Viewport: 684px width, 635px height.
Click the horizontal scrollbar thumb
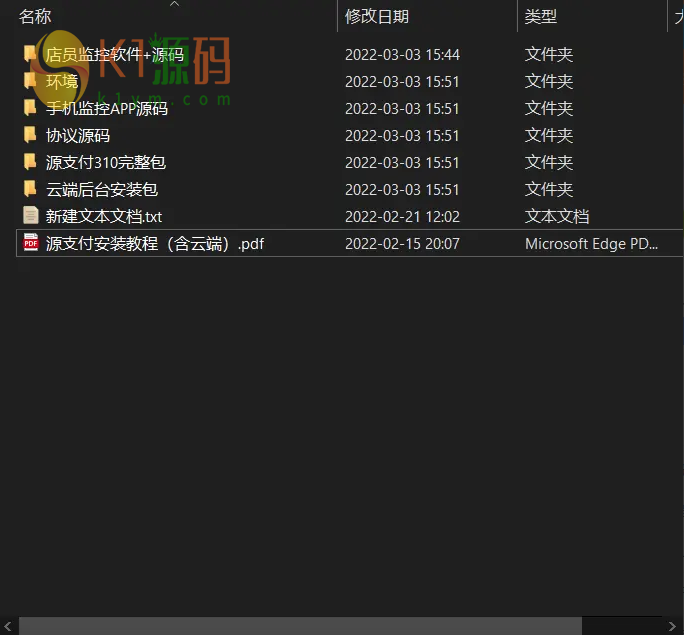tap(300, 626)
